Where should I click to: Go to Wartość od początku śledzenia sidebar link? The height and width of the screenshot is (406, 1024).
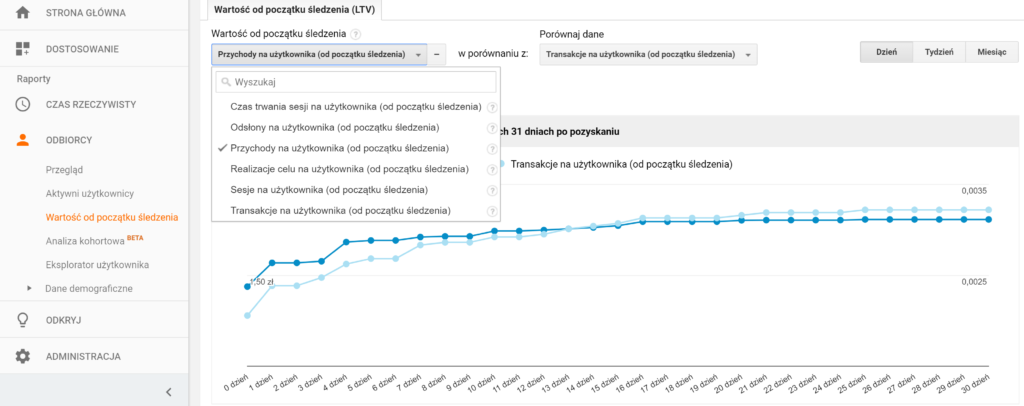(112, 217)
